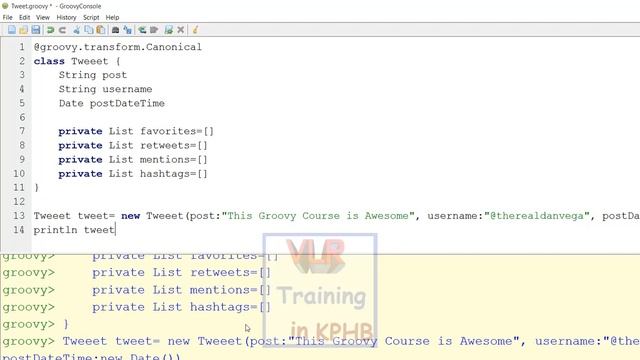Click editor line 'private List hashtags=[]'
Viewport: 640px width, 360px height.
click(x=133, y=174)
